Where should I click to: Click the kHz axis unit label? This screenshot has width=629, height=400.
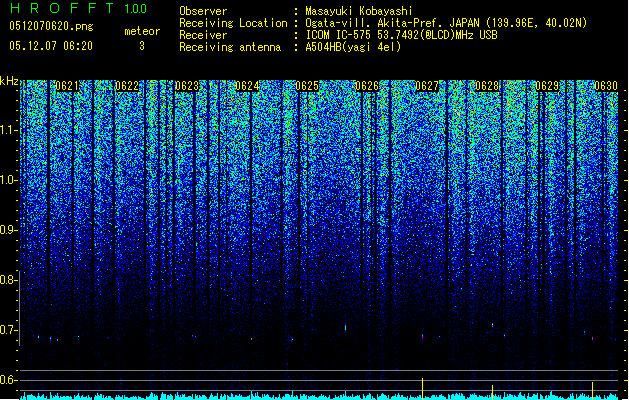(9, 81)
